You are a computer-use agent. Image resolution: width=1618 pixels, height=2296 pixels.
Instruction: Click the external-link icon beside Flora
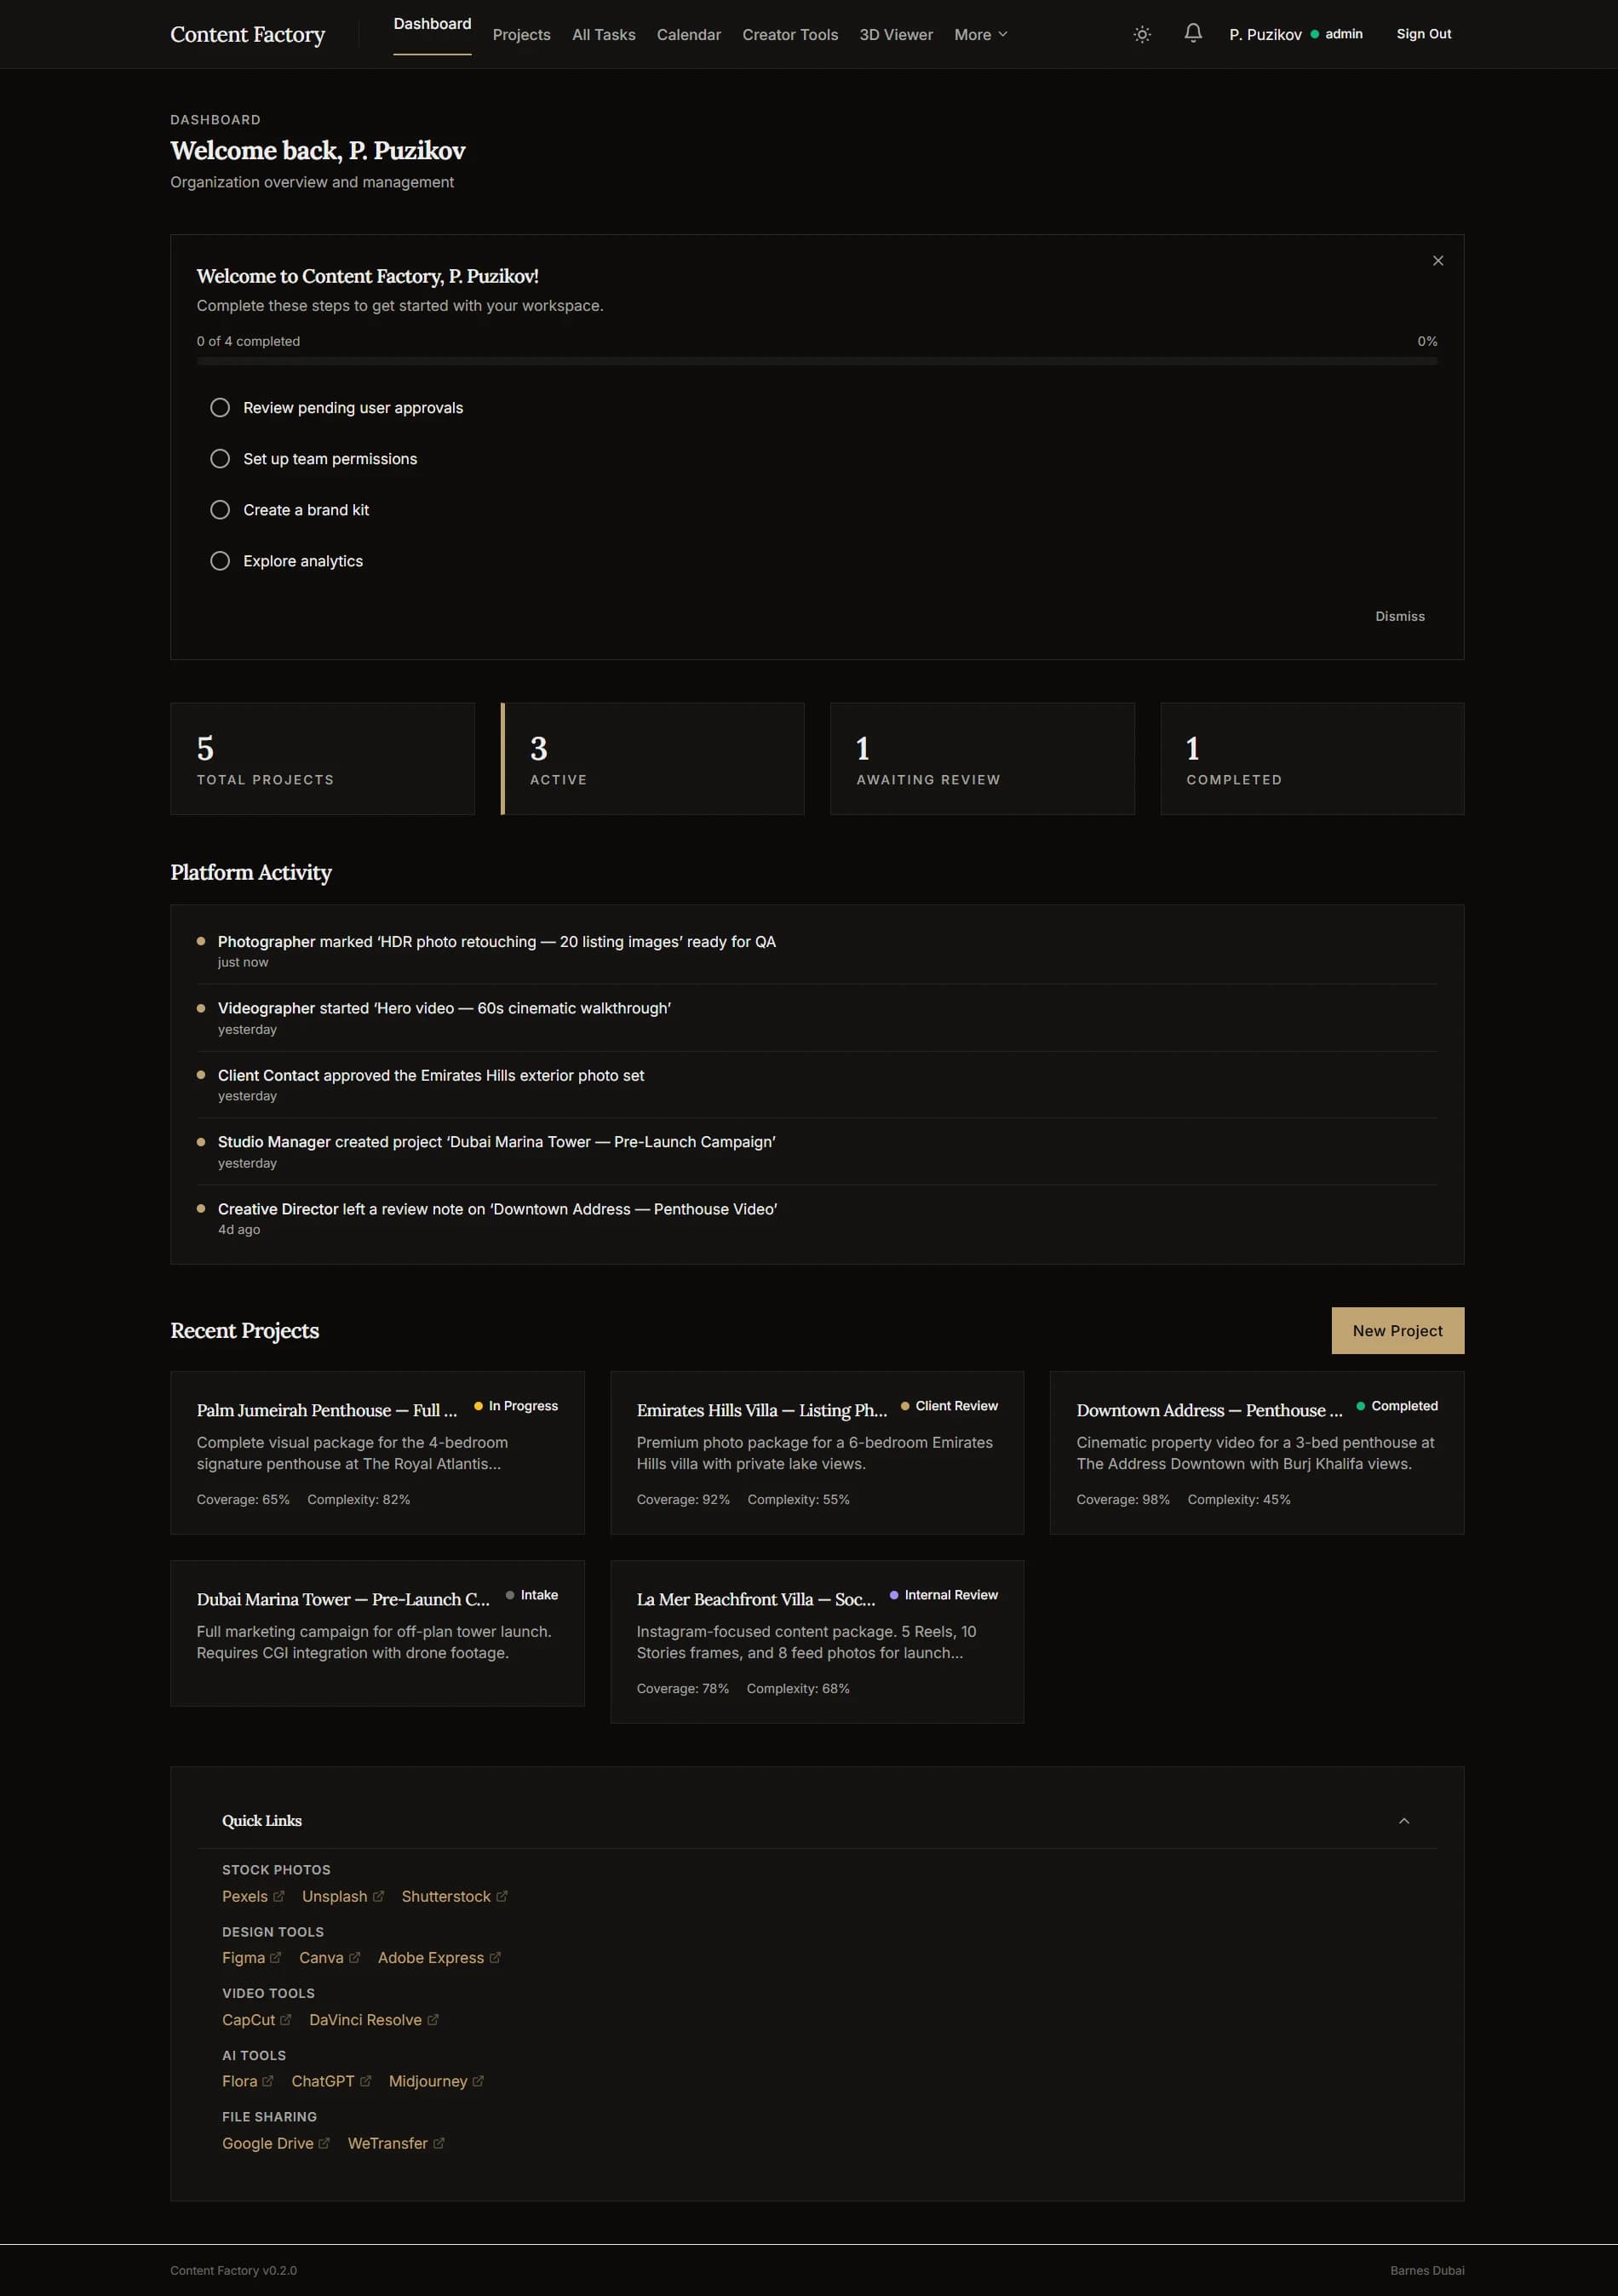tap(268, 2080)
